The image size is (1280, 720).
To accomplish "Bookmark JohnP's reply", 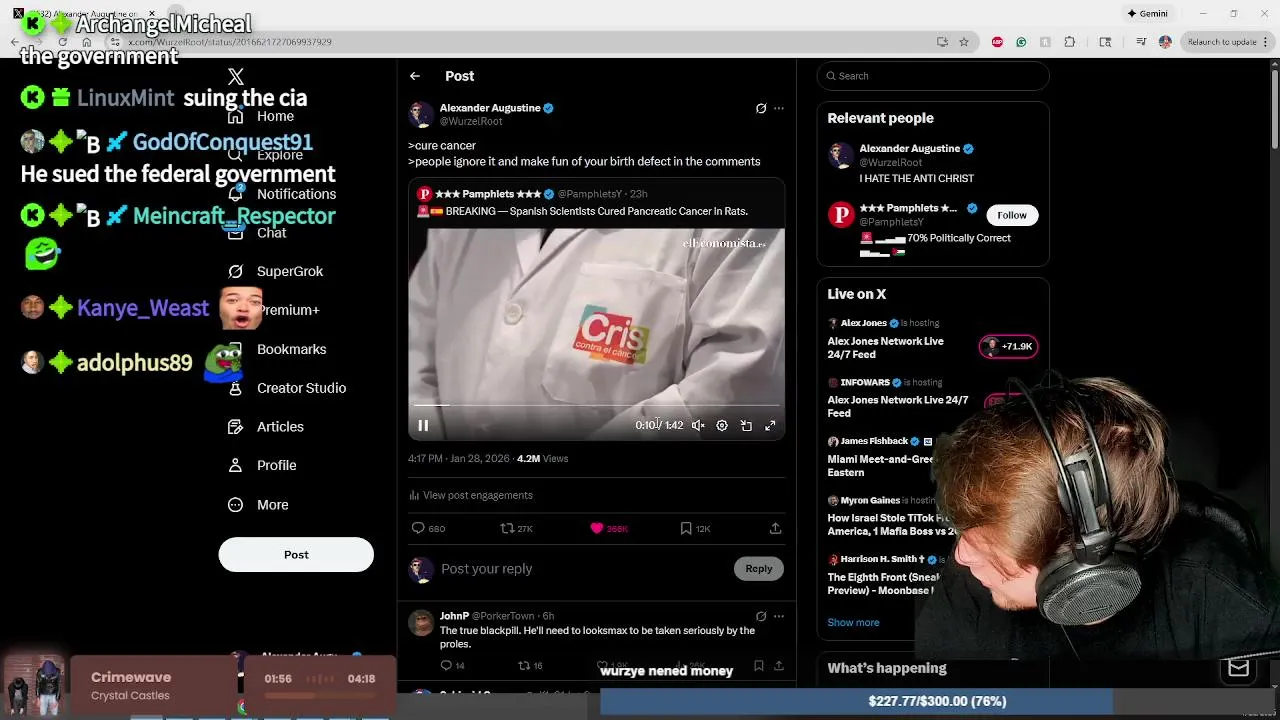I will [759, 665].
